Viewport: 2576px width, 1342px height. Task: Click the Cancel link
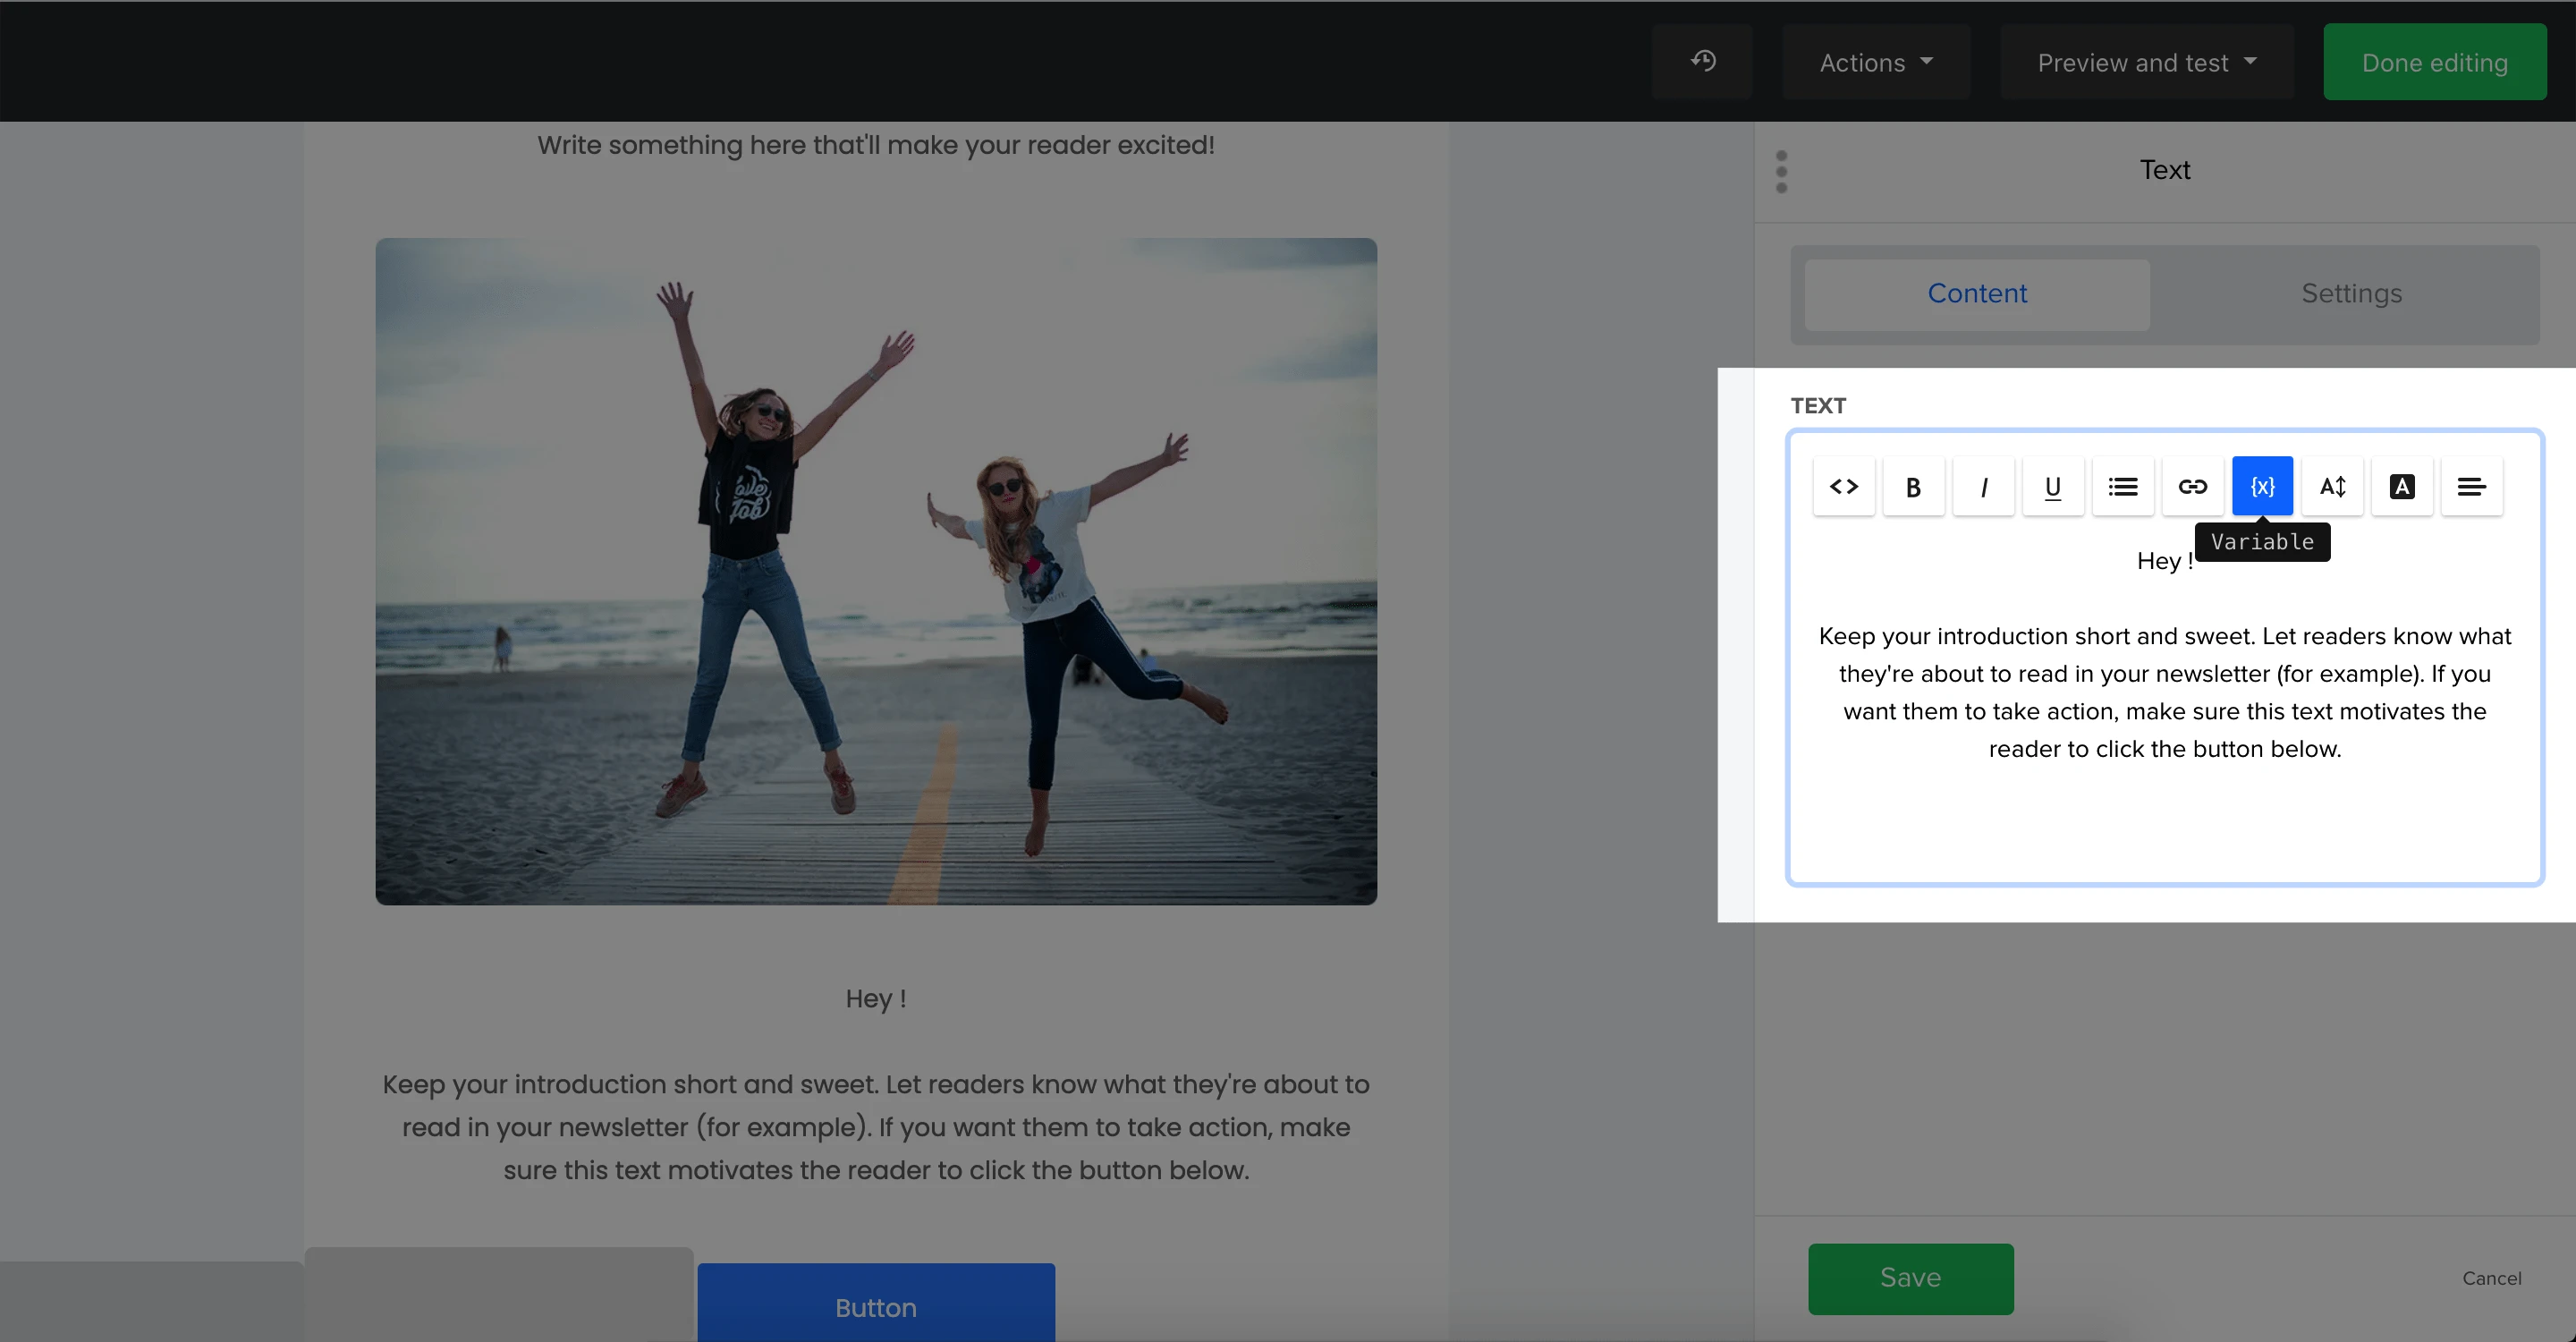(x=2491, y=1278)
